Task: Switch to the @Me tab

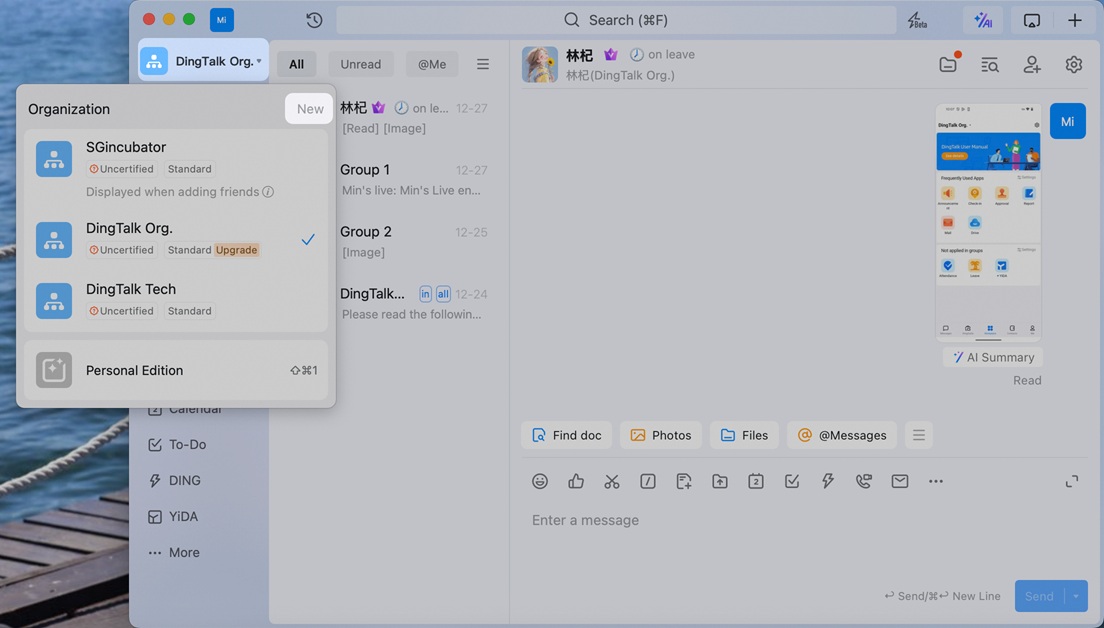Action: pyautogui.click(x=432, y=64)
